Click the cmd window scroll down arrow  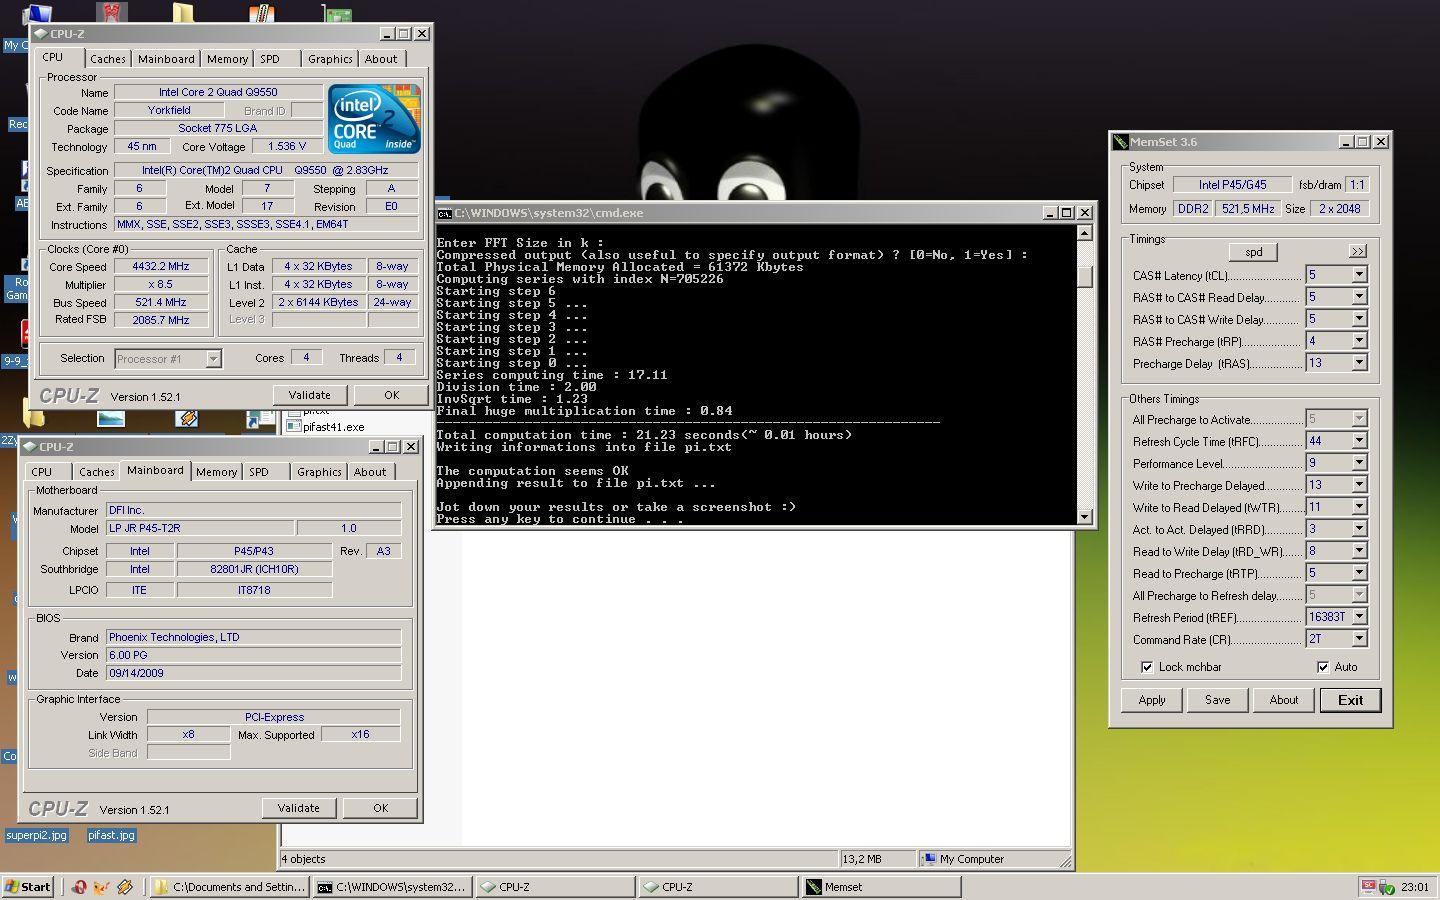(x=1085, y=517)
